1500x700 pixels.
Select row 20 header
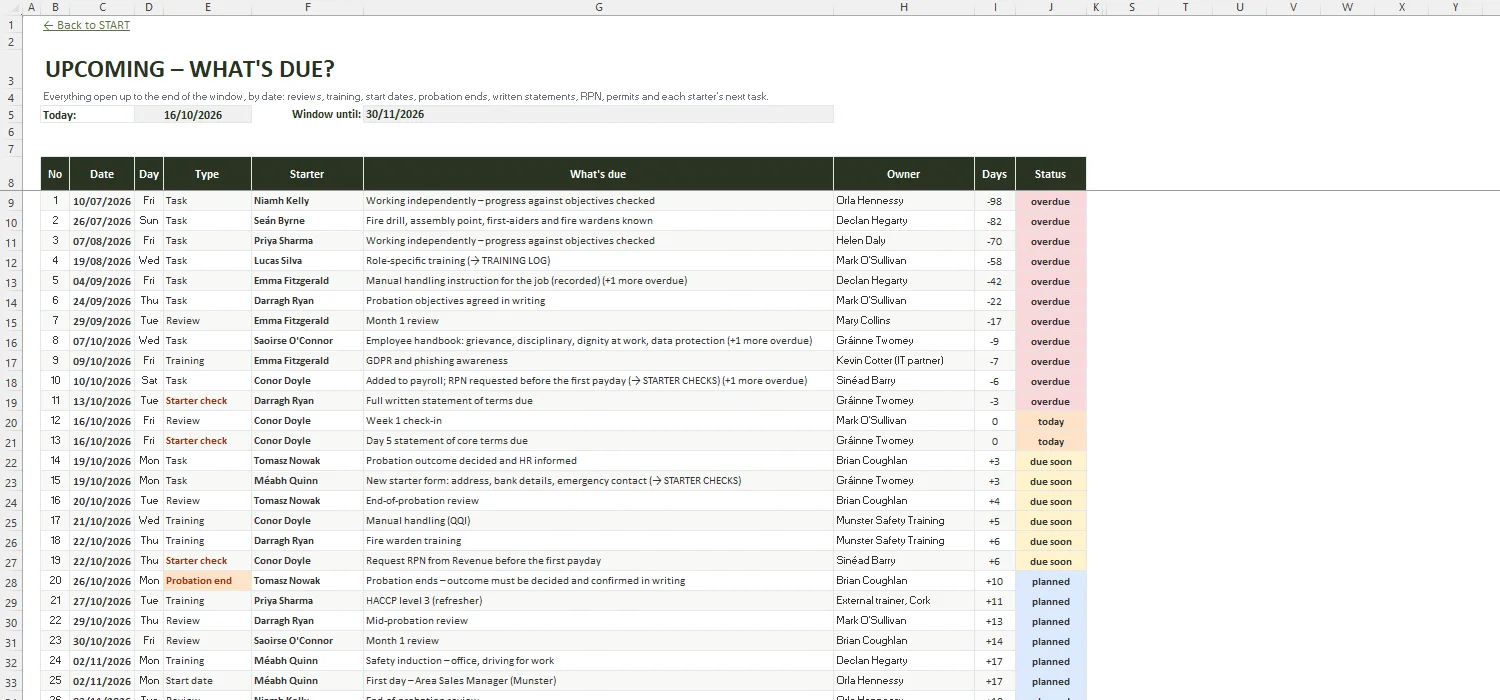pos(11,421)
